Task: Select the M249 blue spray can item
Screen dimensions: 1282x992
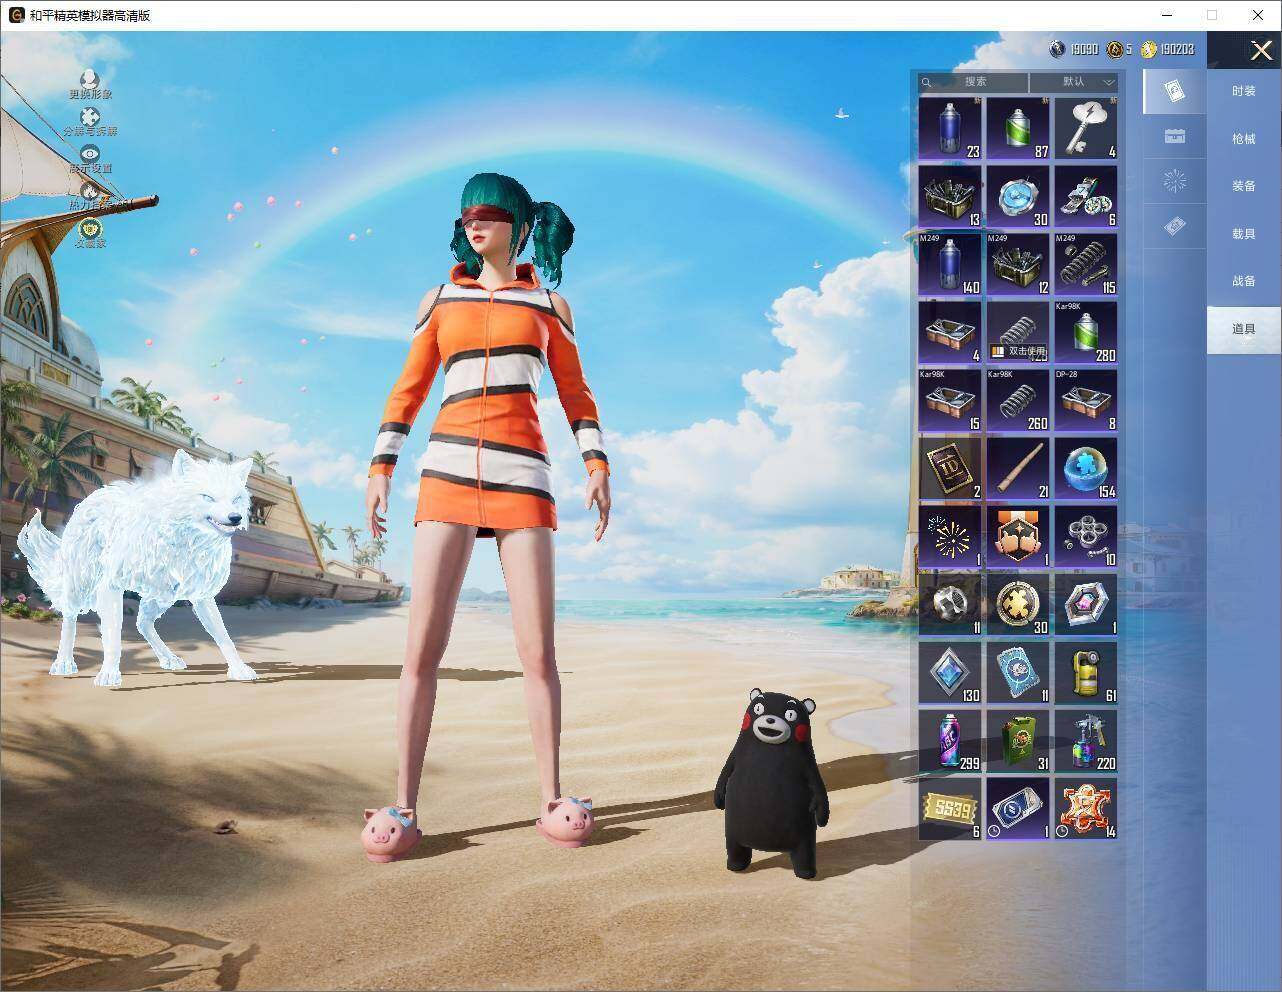Action: point(950,264)
